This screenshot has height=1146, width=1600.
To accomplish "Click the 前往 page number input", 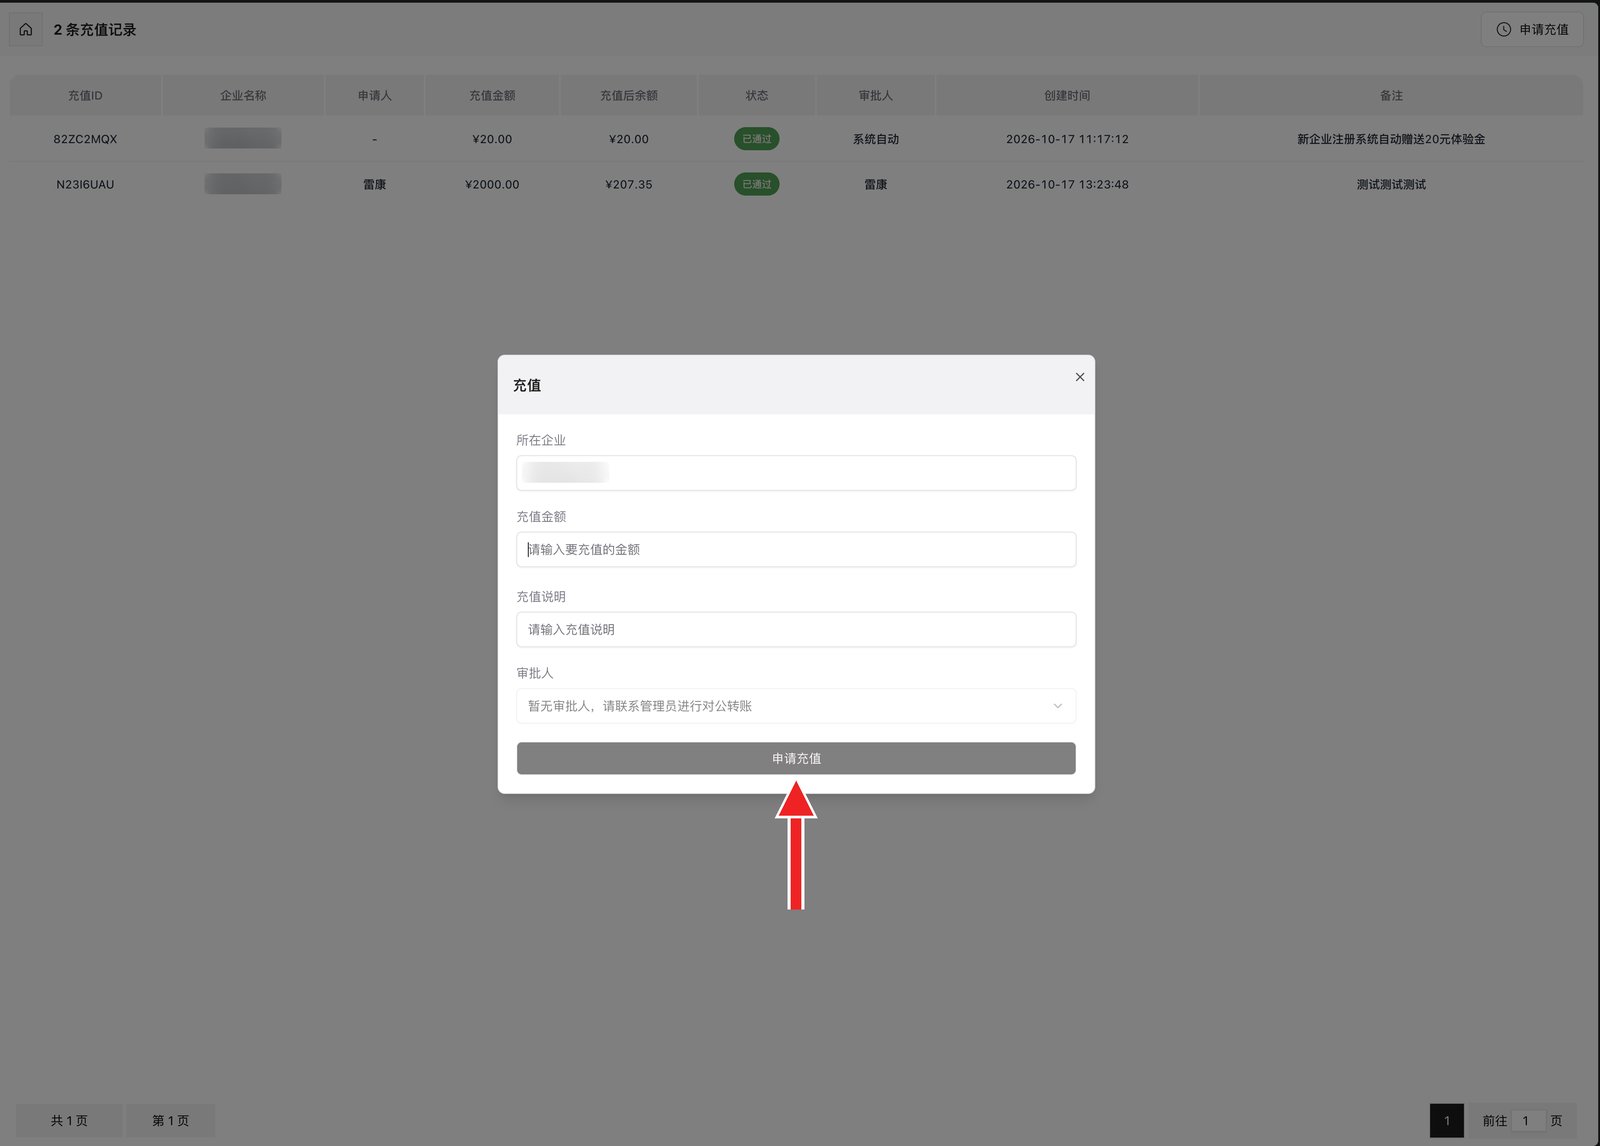I will [1526, 1120].
